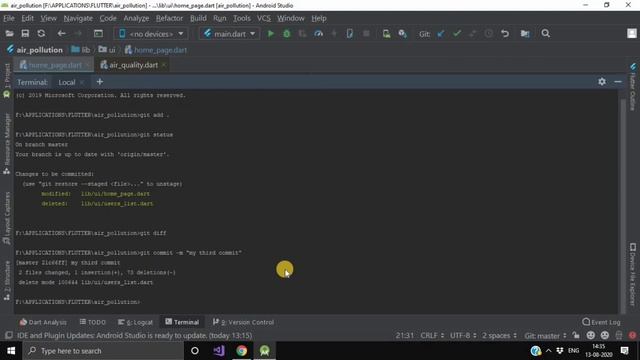Screen dimensions: 640x360
Task: Click the Save All toolbar icon
Action: 25,33
